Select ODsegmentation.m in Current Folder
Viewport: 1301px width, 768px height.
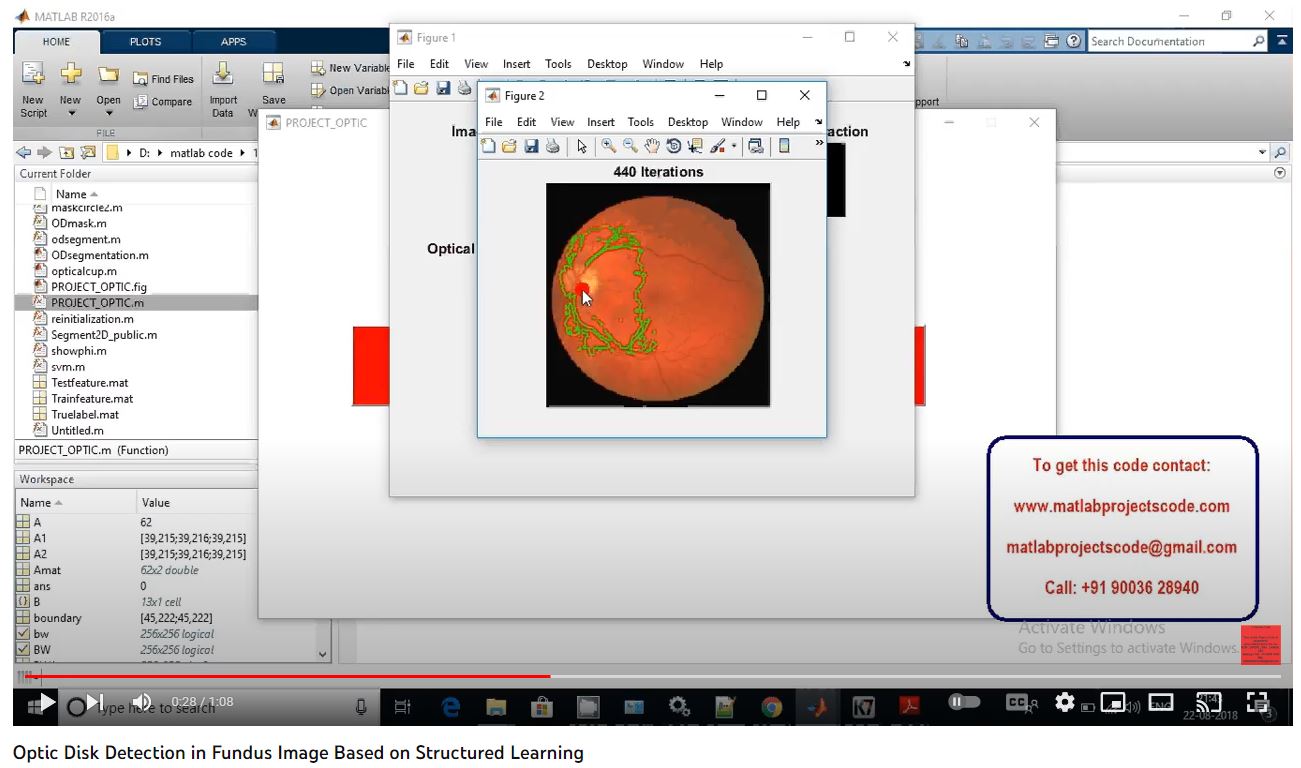tap(99, 255)
